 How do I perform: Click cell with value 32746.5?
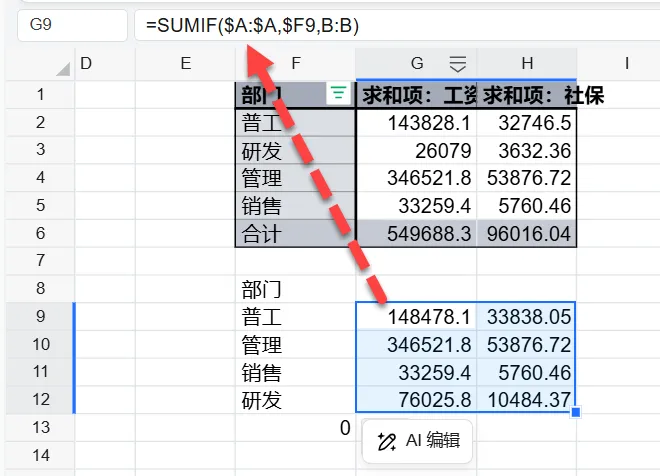pyautogui.click(x=527, y=122)
